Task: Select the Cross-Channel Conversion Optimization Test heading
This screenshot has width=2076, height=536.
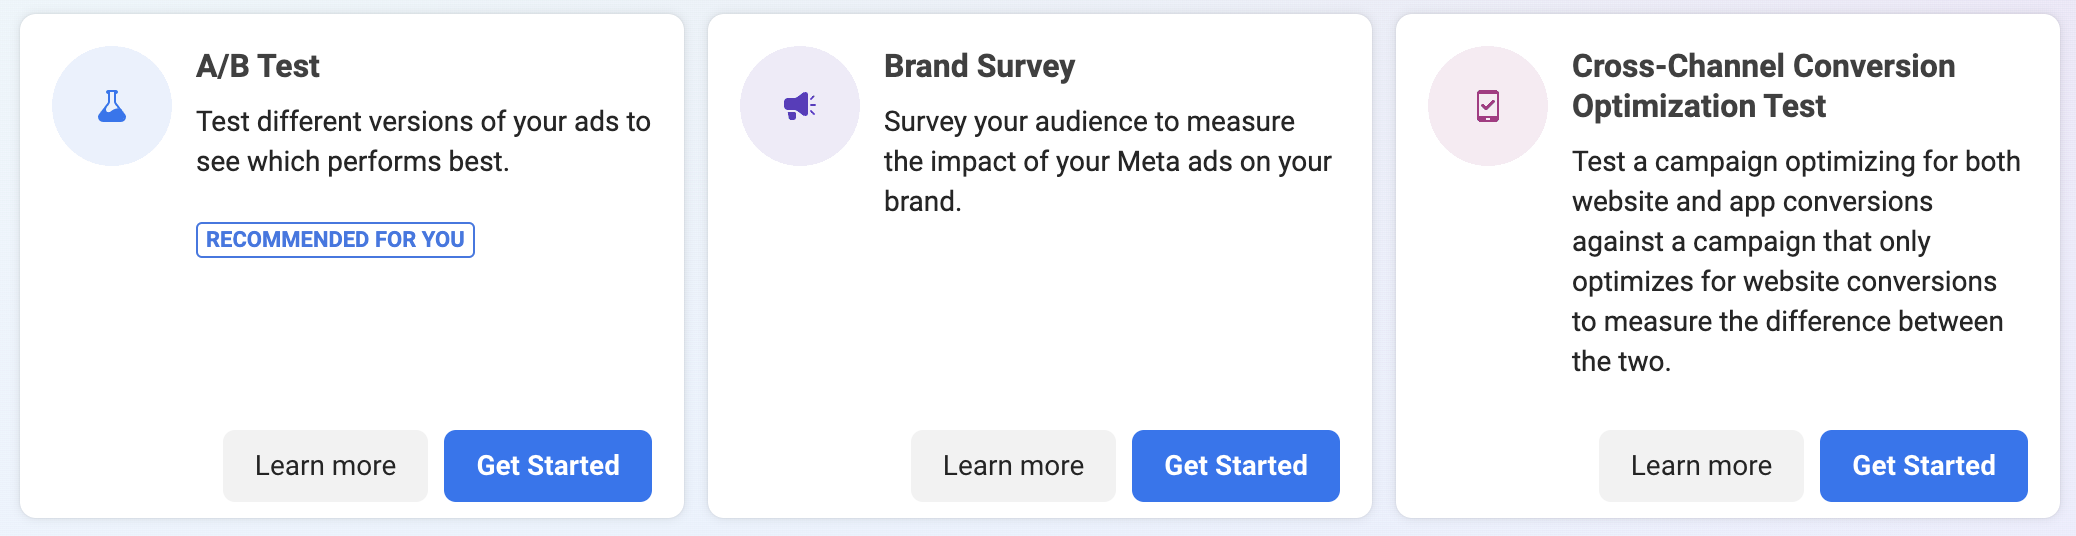Action: click(1763, 86)
